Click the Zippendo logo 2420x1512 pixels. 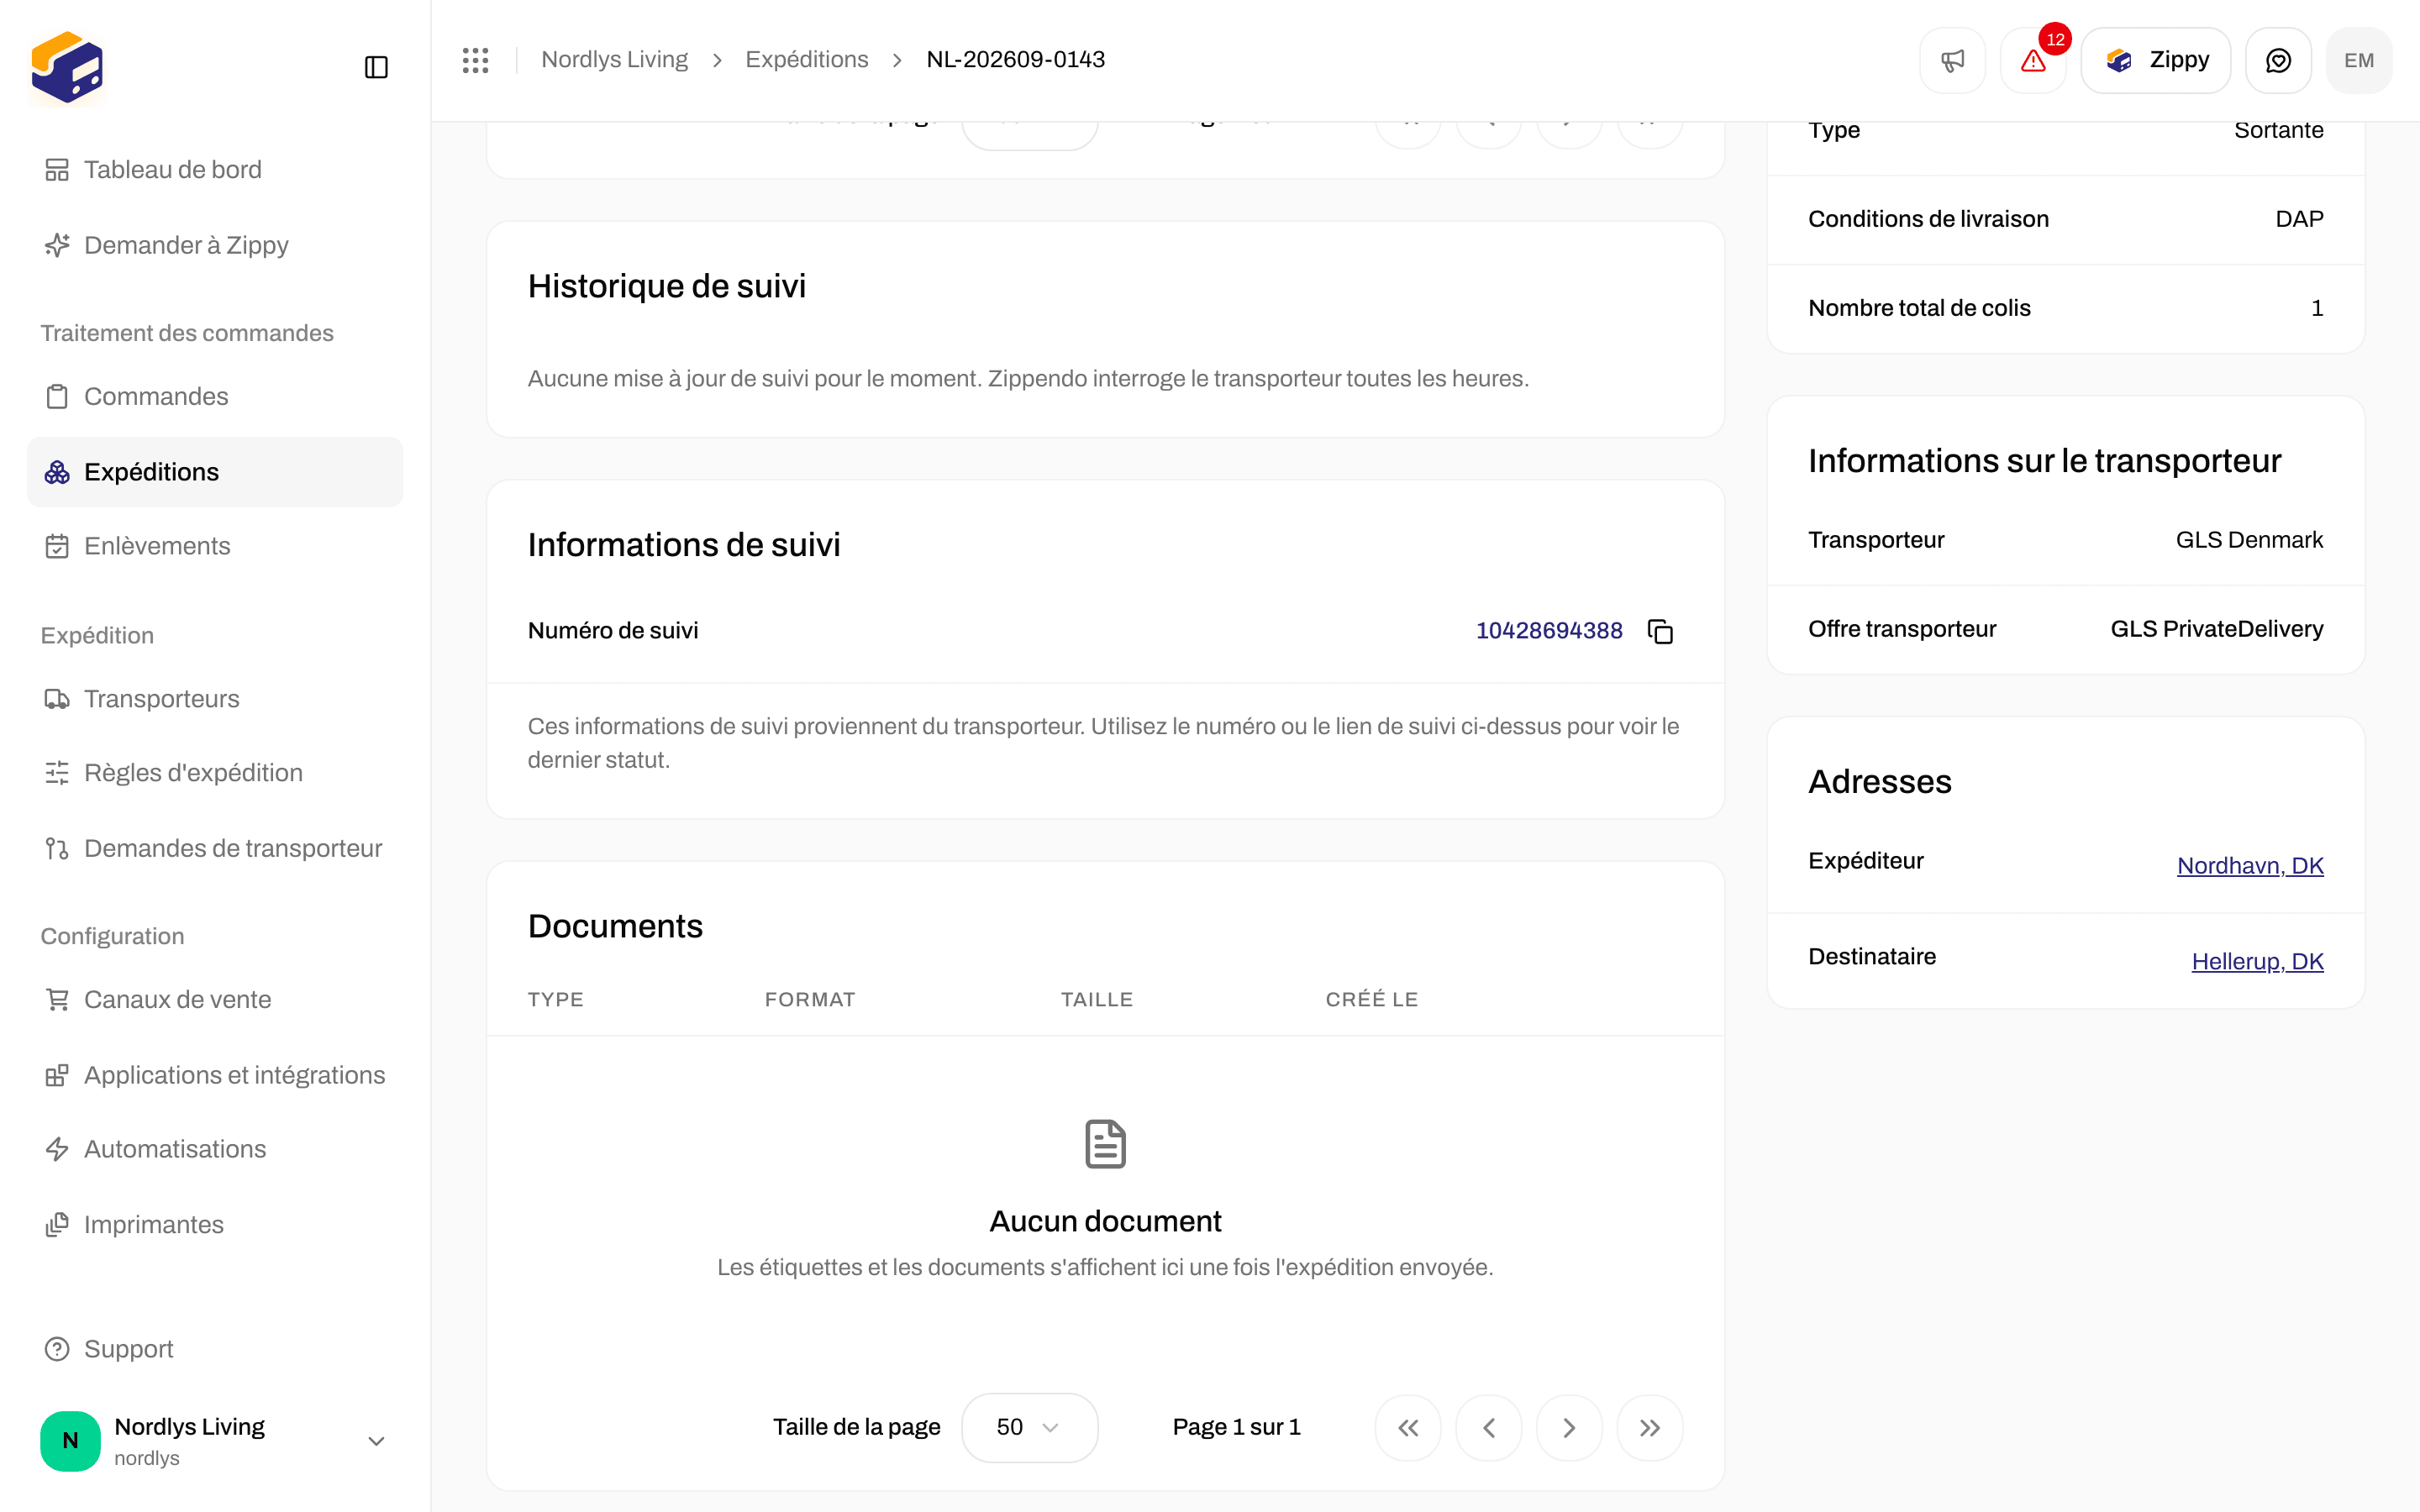(x=67, y=67)
